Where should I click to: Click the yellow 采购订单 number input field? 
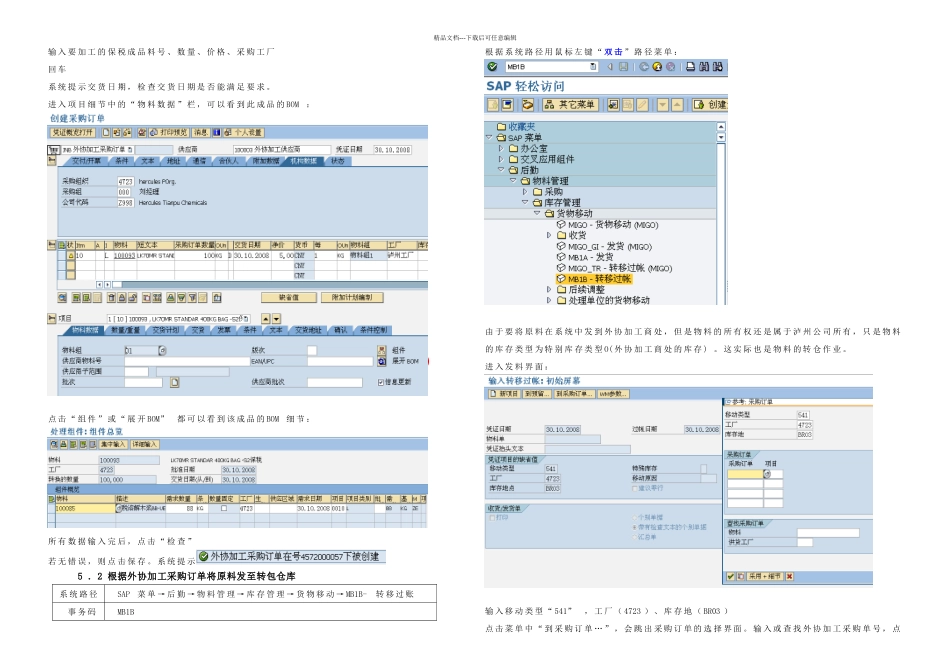745,474
